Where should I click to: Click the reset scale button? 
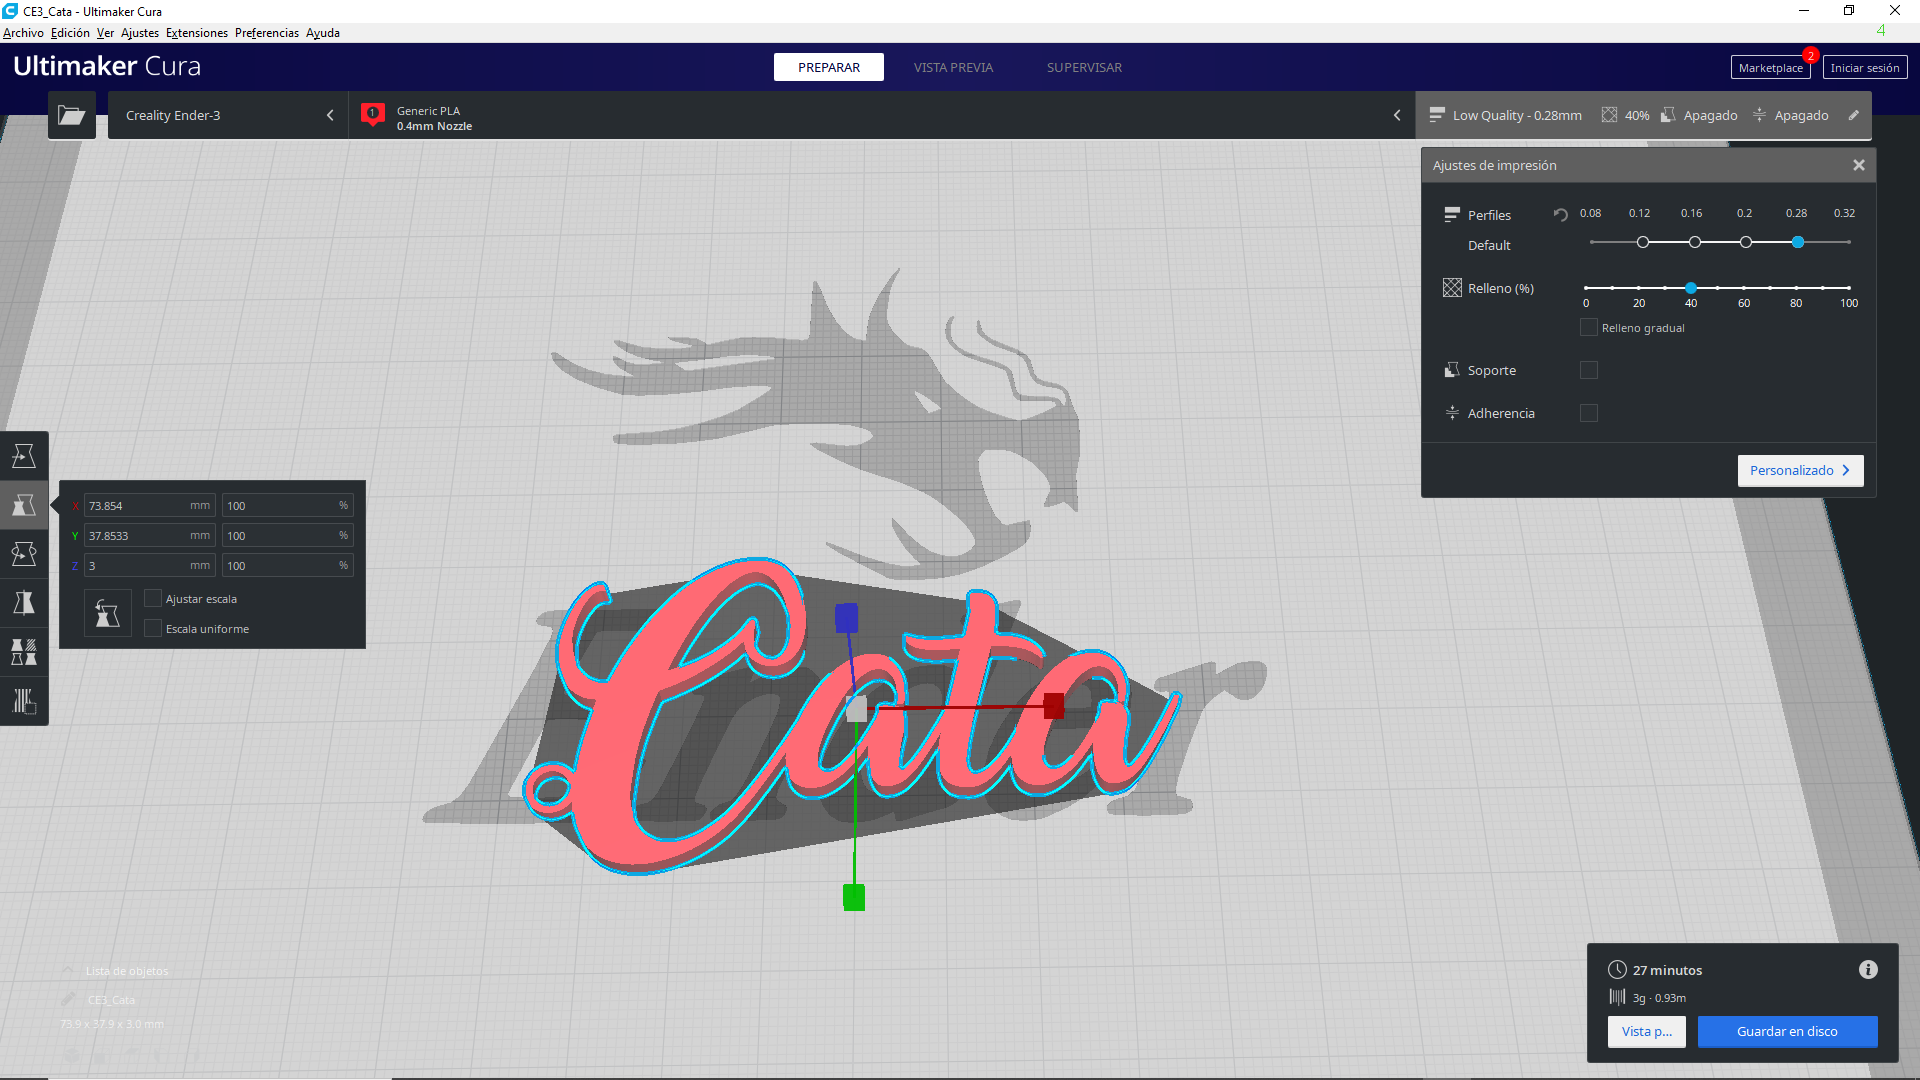click(x=108, y=613)
